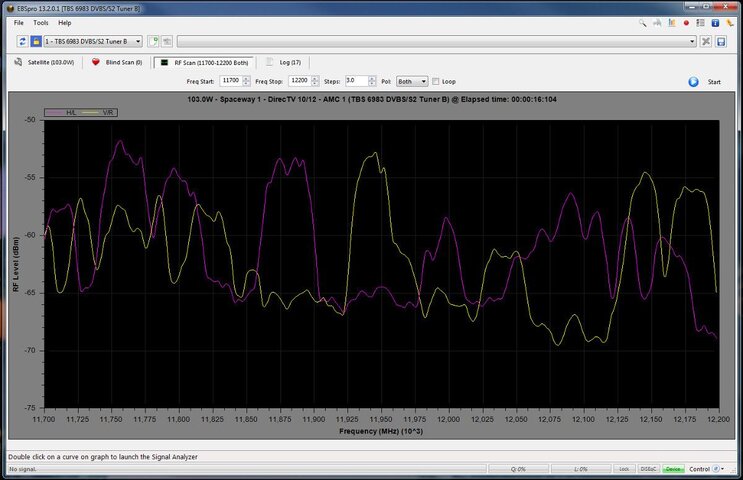
Task: Click the Freq Start input field
Action: tap(231, 81)
